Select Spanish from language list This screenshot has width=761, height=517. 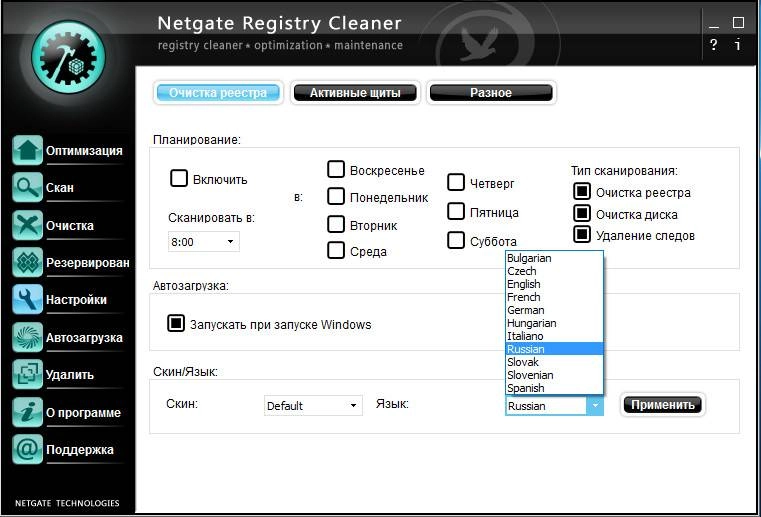(554, 388)
